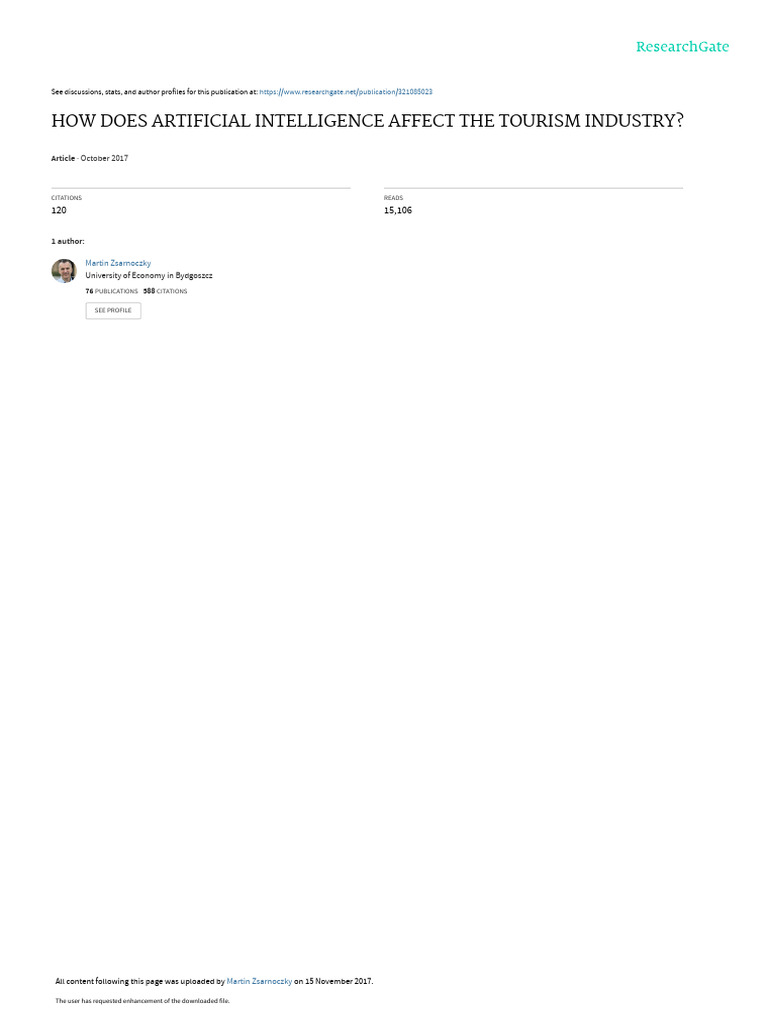Viewport: 768px width, 1024px height.
Task: Click the ResearchGate logo
Action: click(682, 46)
